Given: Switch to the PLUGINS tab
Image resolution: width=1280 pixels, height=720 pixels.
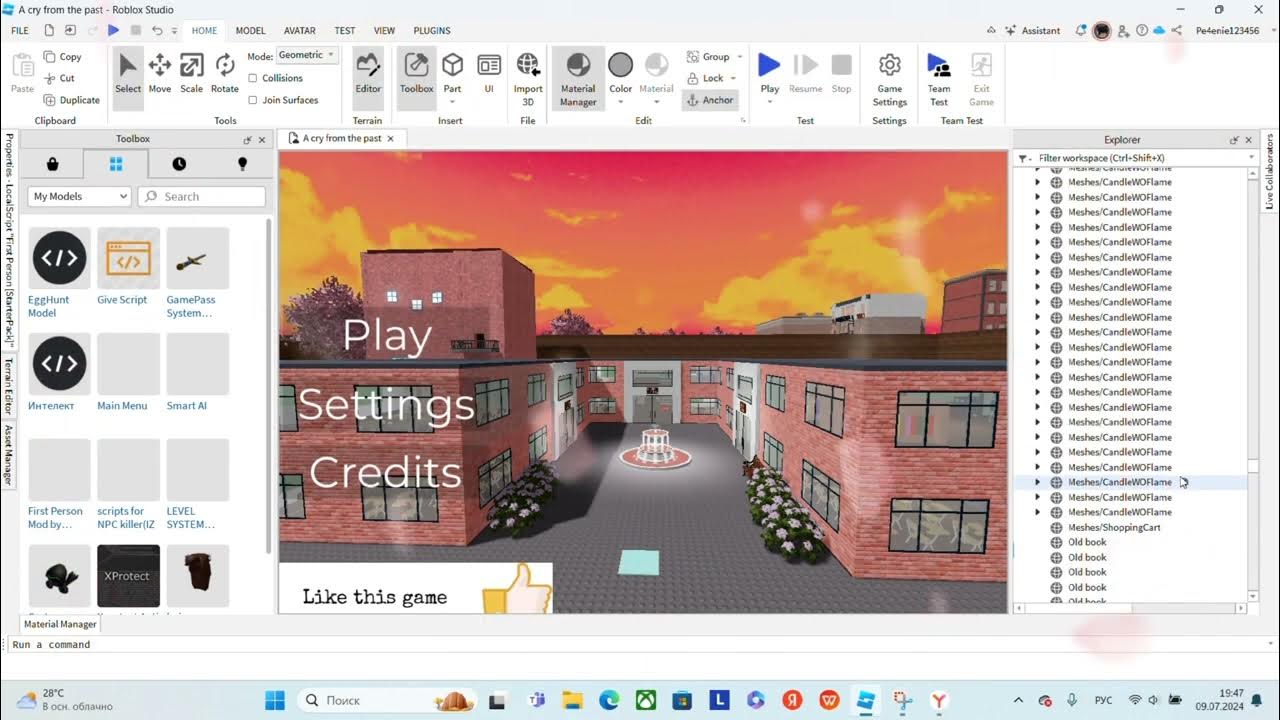Looking at the screenshot, I should point(432,31).
